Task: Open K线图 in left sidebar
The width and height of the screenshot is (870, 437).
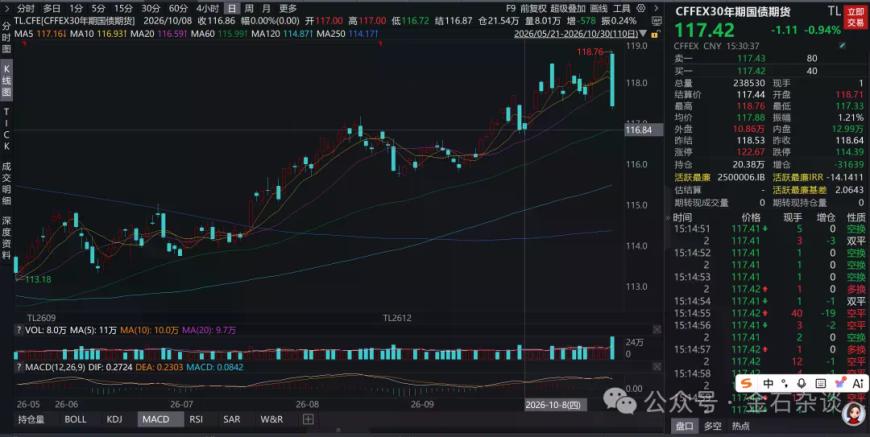Action: 6,80
